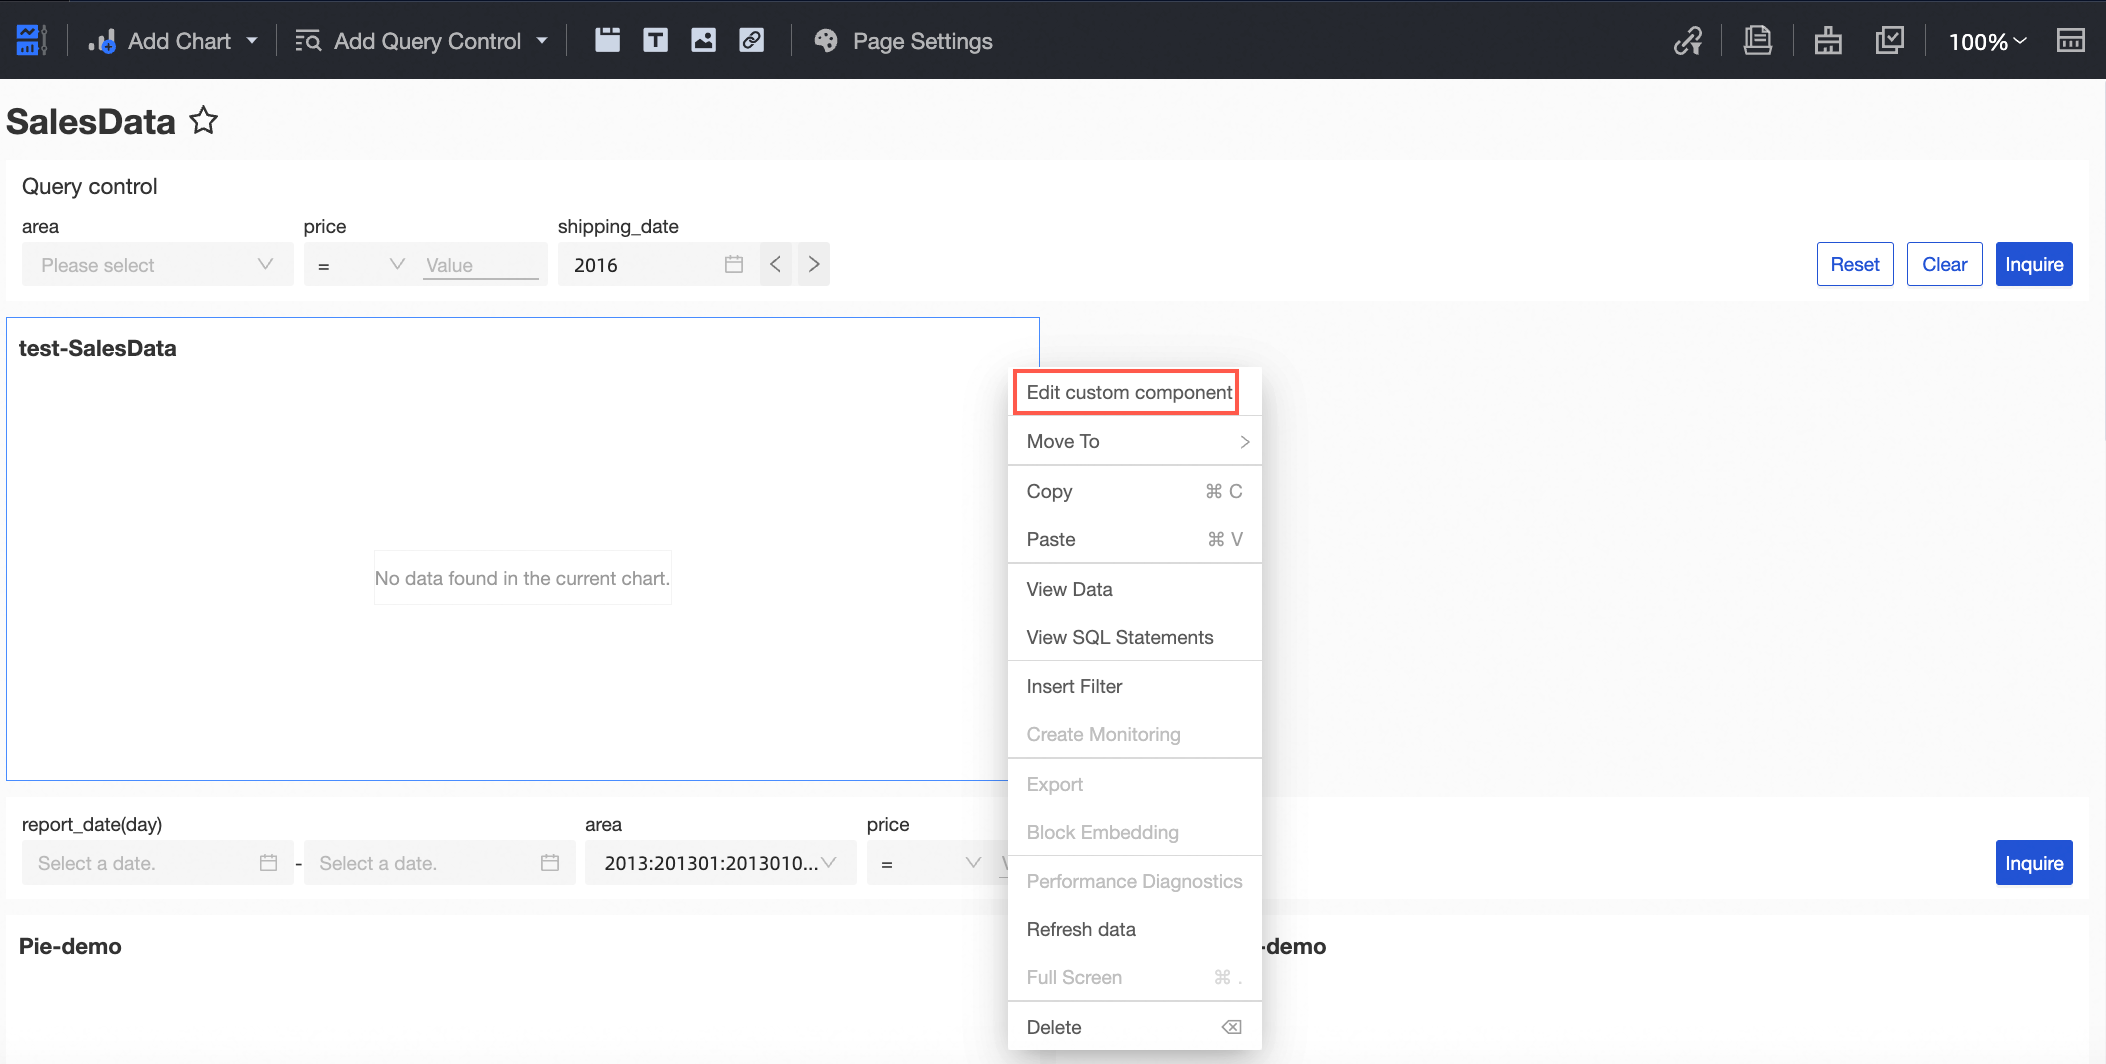Insert a tab container from the toolbar

[607, 40]
